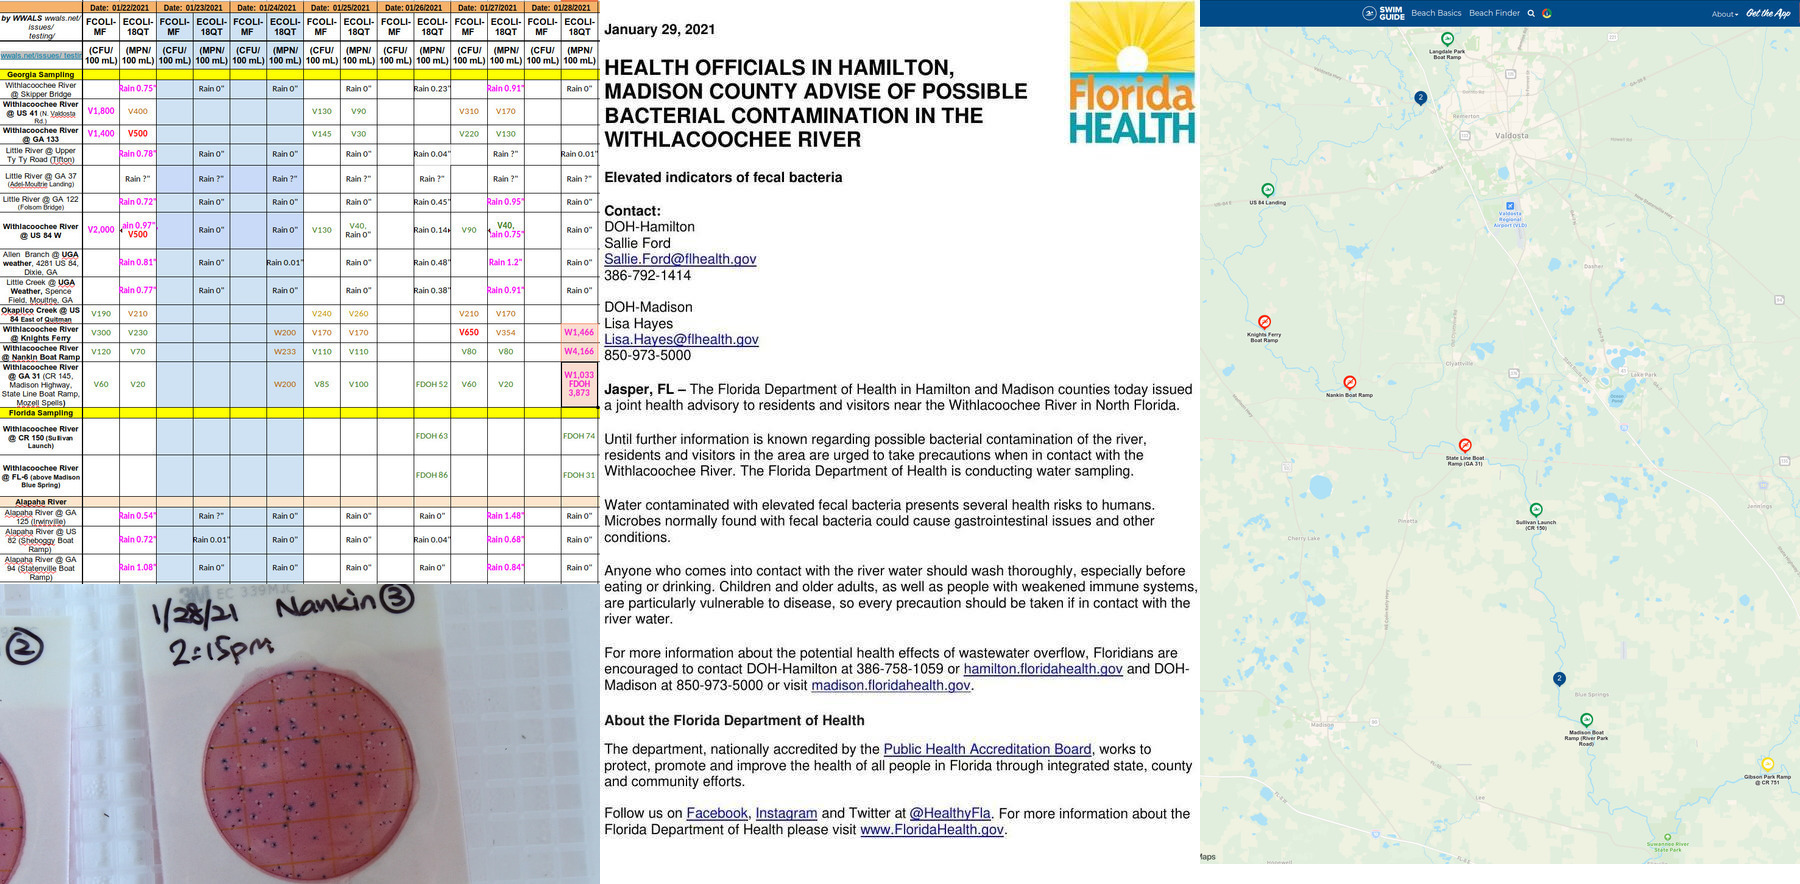Image resolution: width=1800 pixels, height=884 pixels.
Task: Click the Florida Sampling section header
Action: tap(41, 413)
